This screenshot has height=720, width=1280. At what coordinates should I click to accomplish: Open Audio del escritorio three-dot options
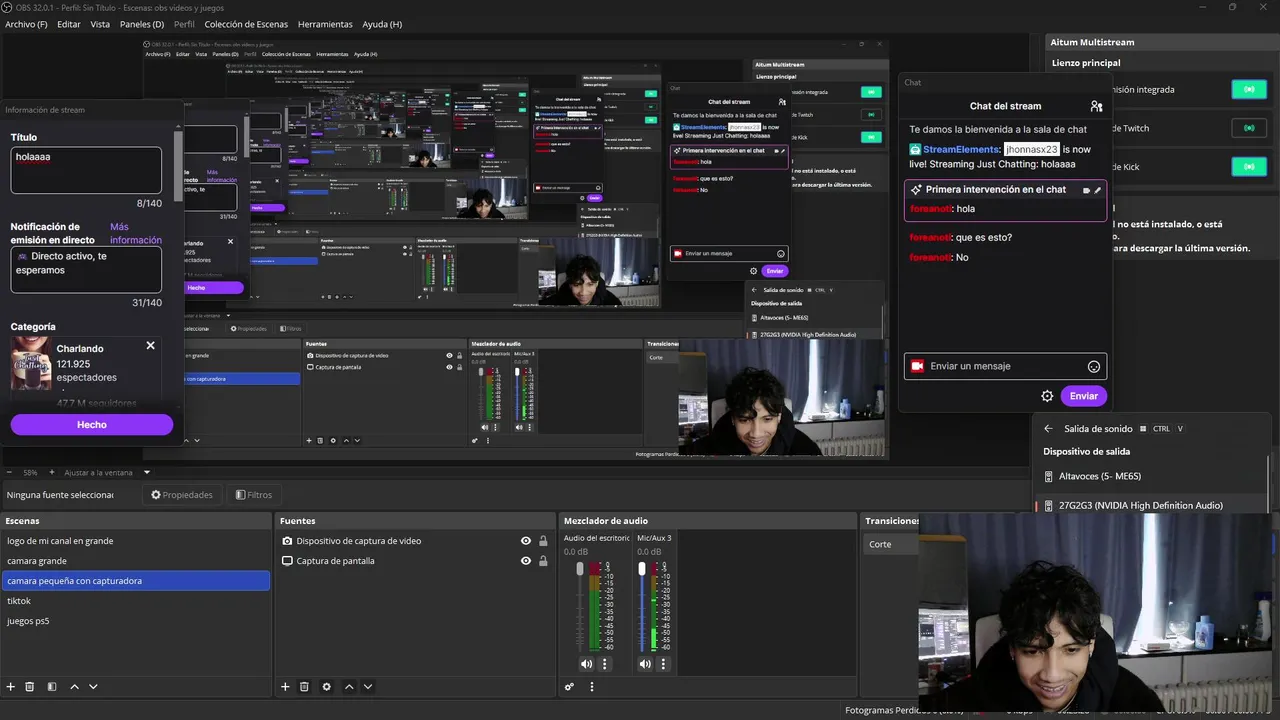604,664
